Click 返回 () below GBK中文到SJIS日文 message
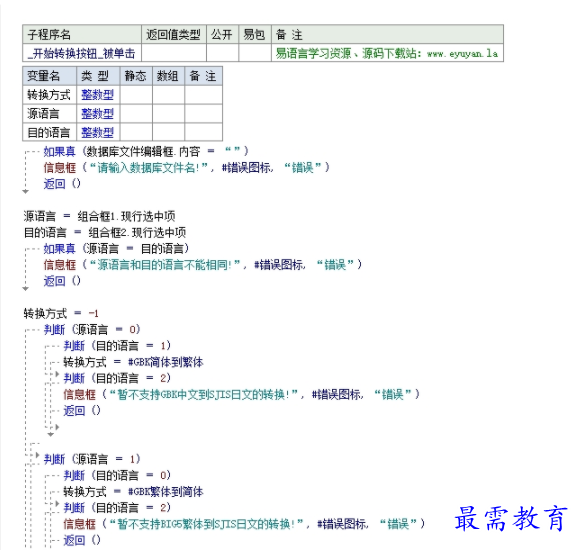The height and width of the screenshot is (550, 576). [x=82, y=410]
